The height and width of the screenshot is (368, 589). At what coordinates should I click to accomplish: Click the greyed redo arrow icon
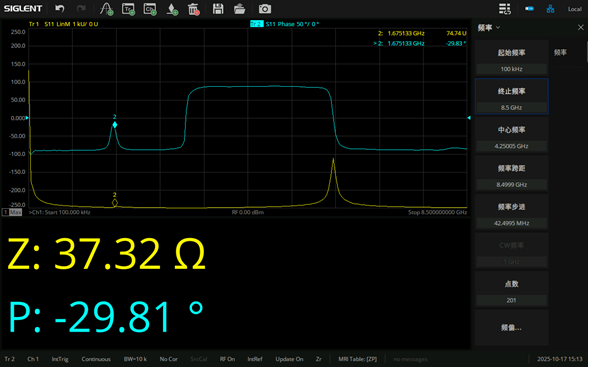click(81, 9)
